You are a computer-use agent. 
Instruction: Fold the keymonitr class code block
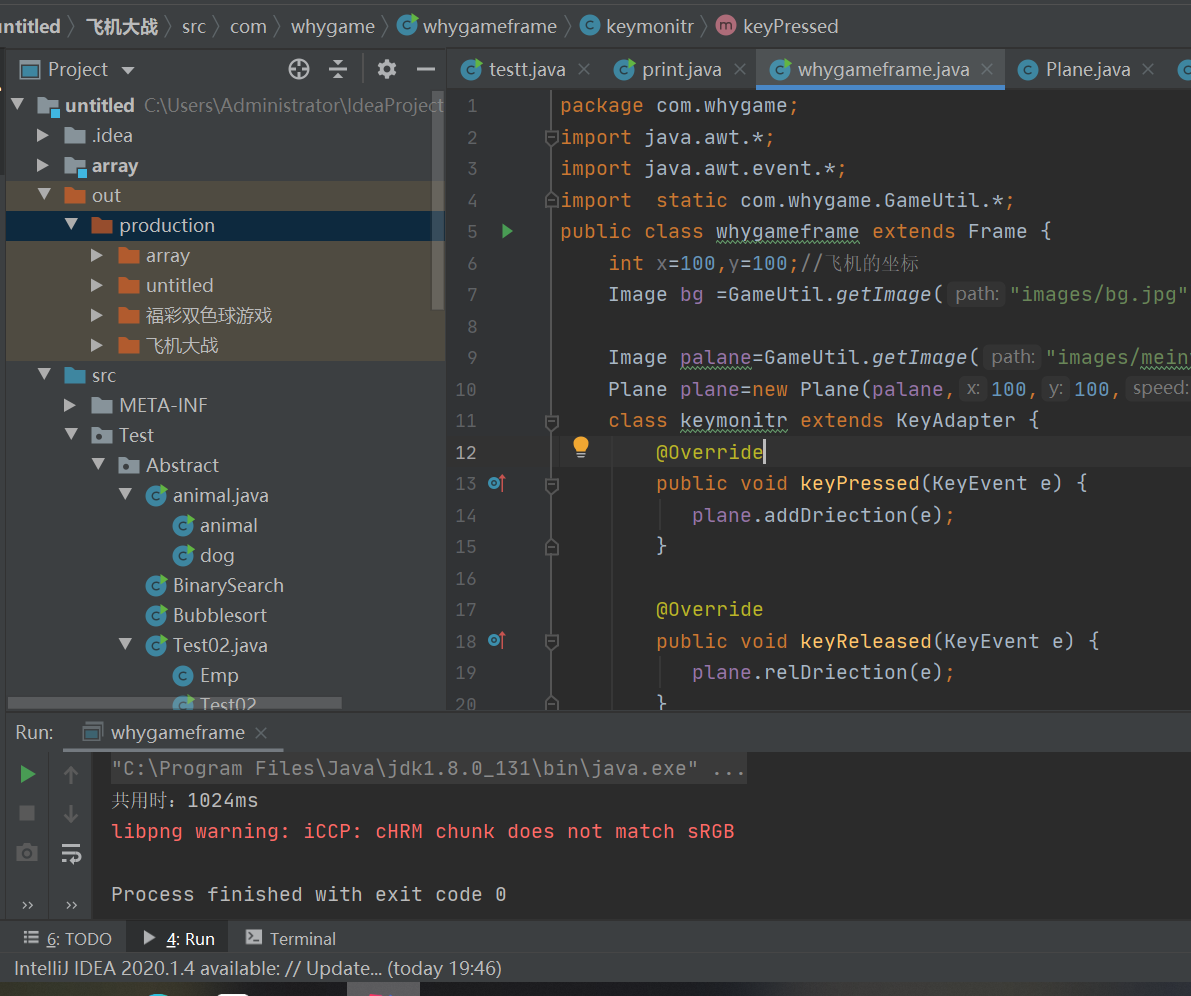(x=552, y=421)
